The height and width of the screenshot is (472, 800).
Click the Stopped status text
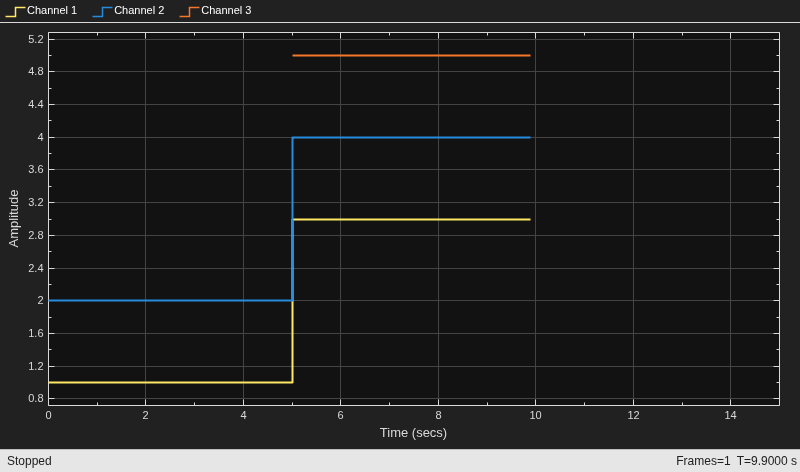point(29,461)
